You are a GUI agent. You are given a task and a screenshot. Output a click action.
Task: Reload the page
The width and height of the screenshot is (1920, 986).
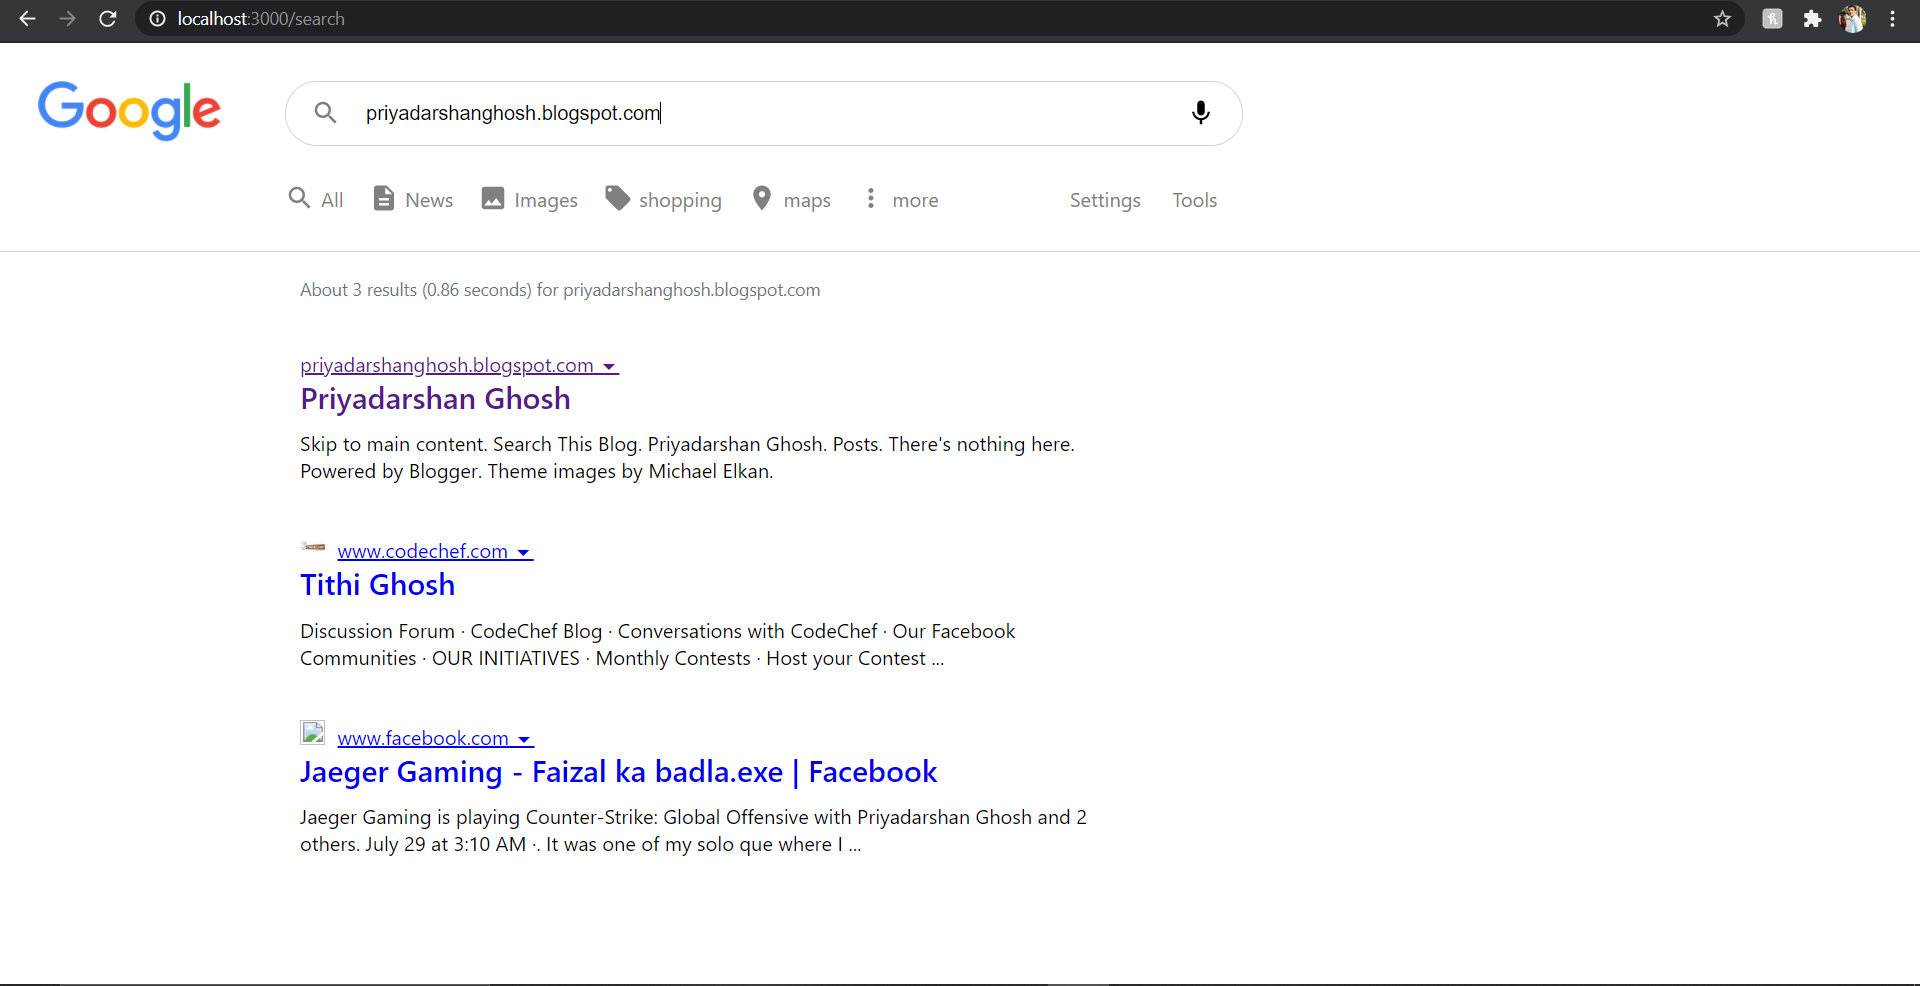108,19
